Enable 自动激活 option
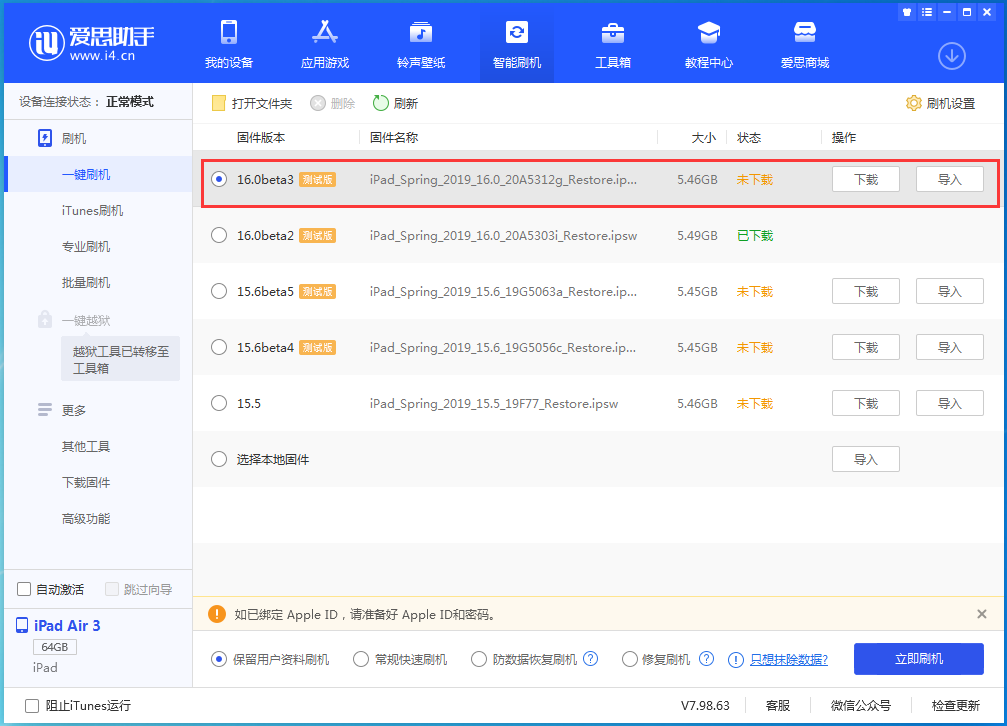Viewport: 1007px width, 726px height. (23, 589)
